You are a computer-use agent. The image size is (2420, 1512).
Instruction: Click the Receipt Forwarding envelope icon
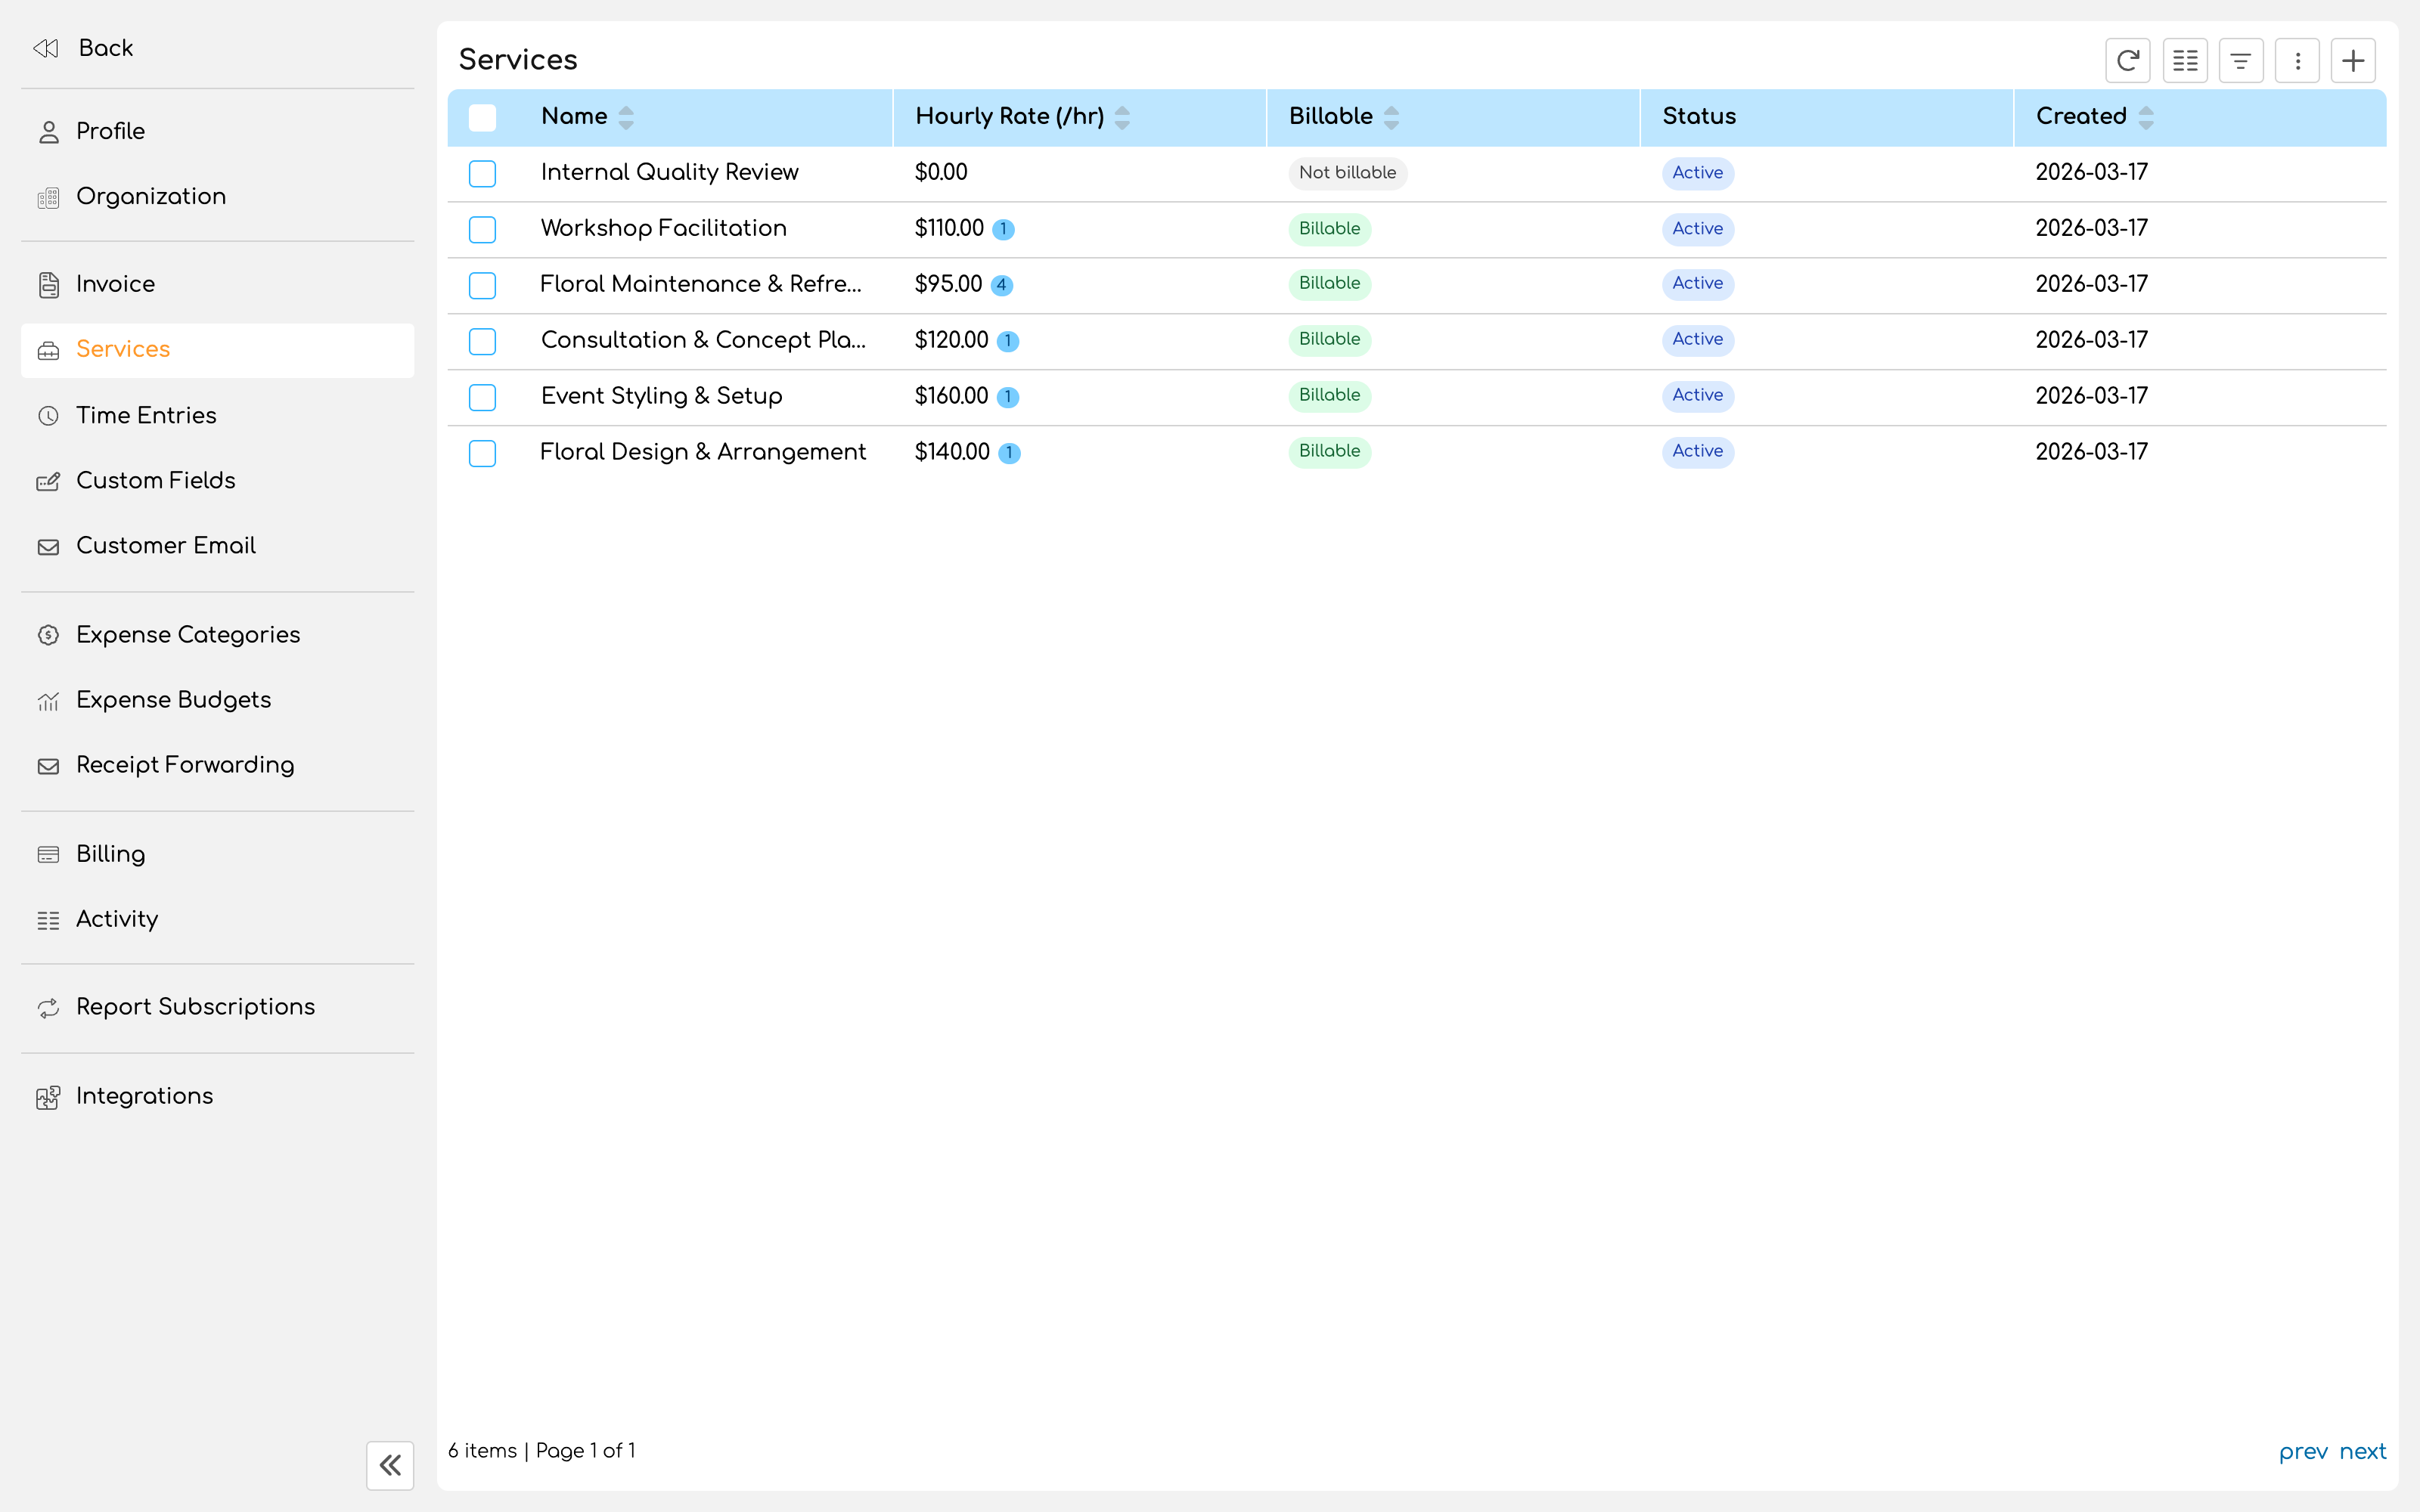point(48,766)
